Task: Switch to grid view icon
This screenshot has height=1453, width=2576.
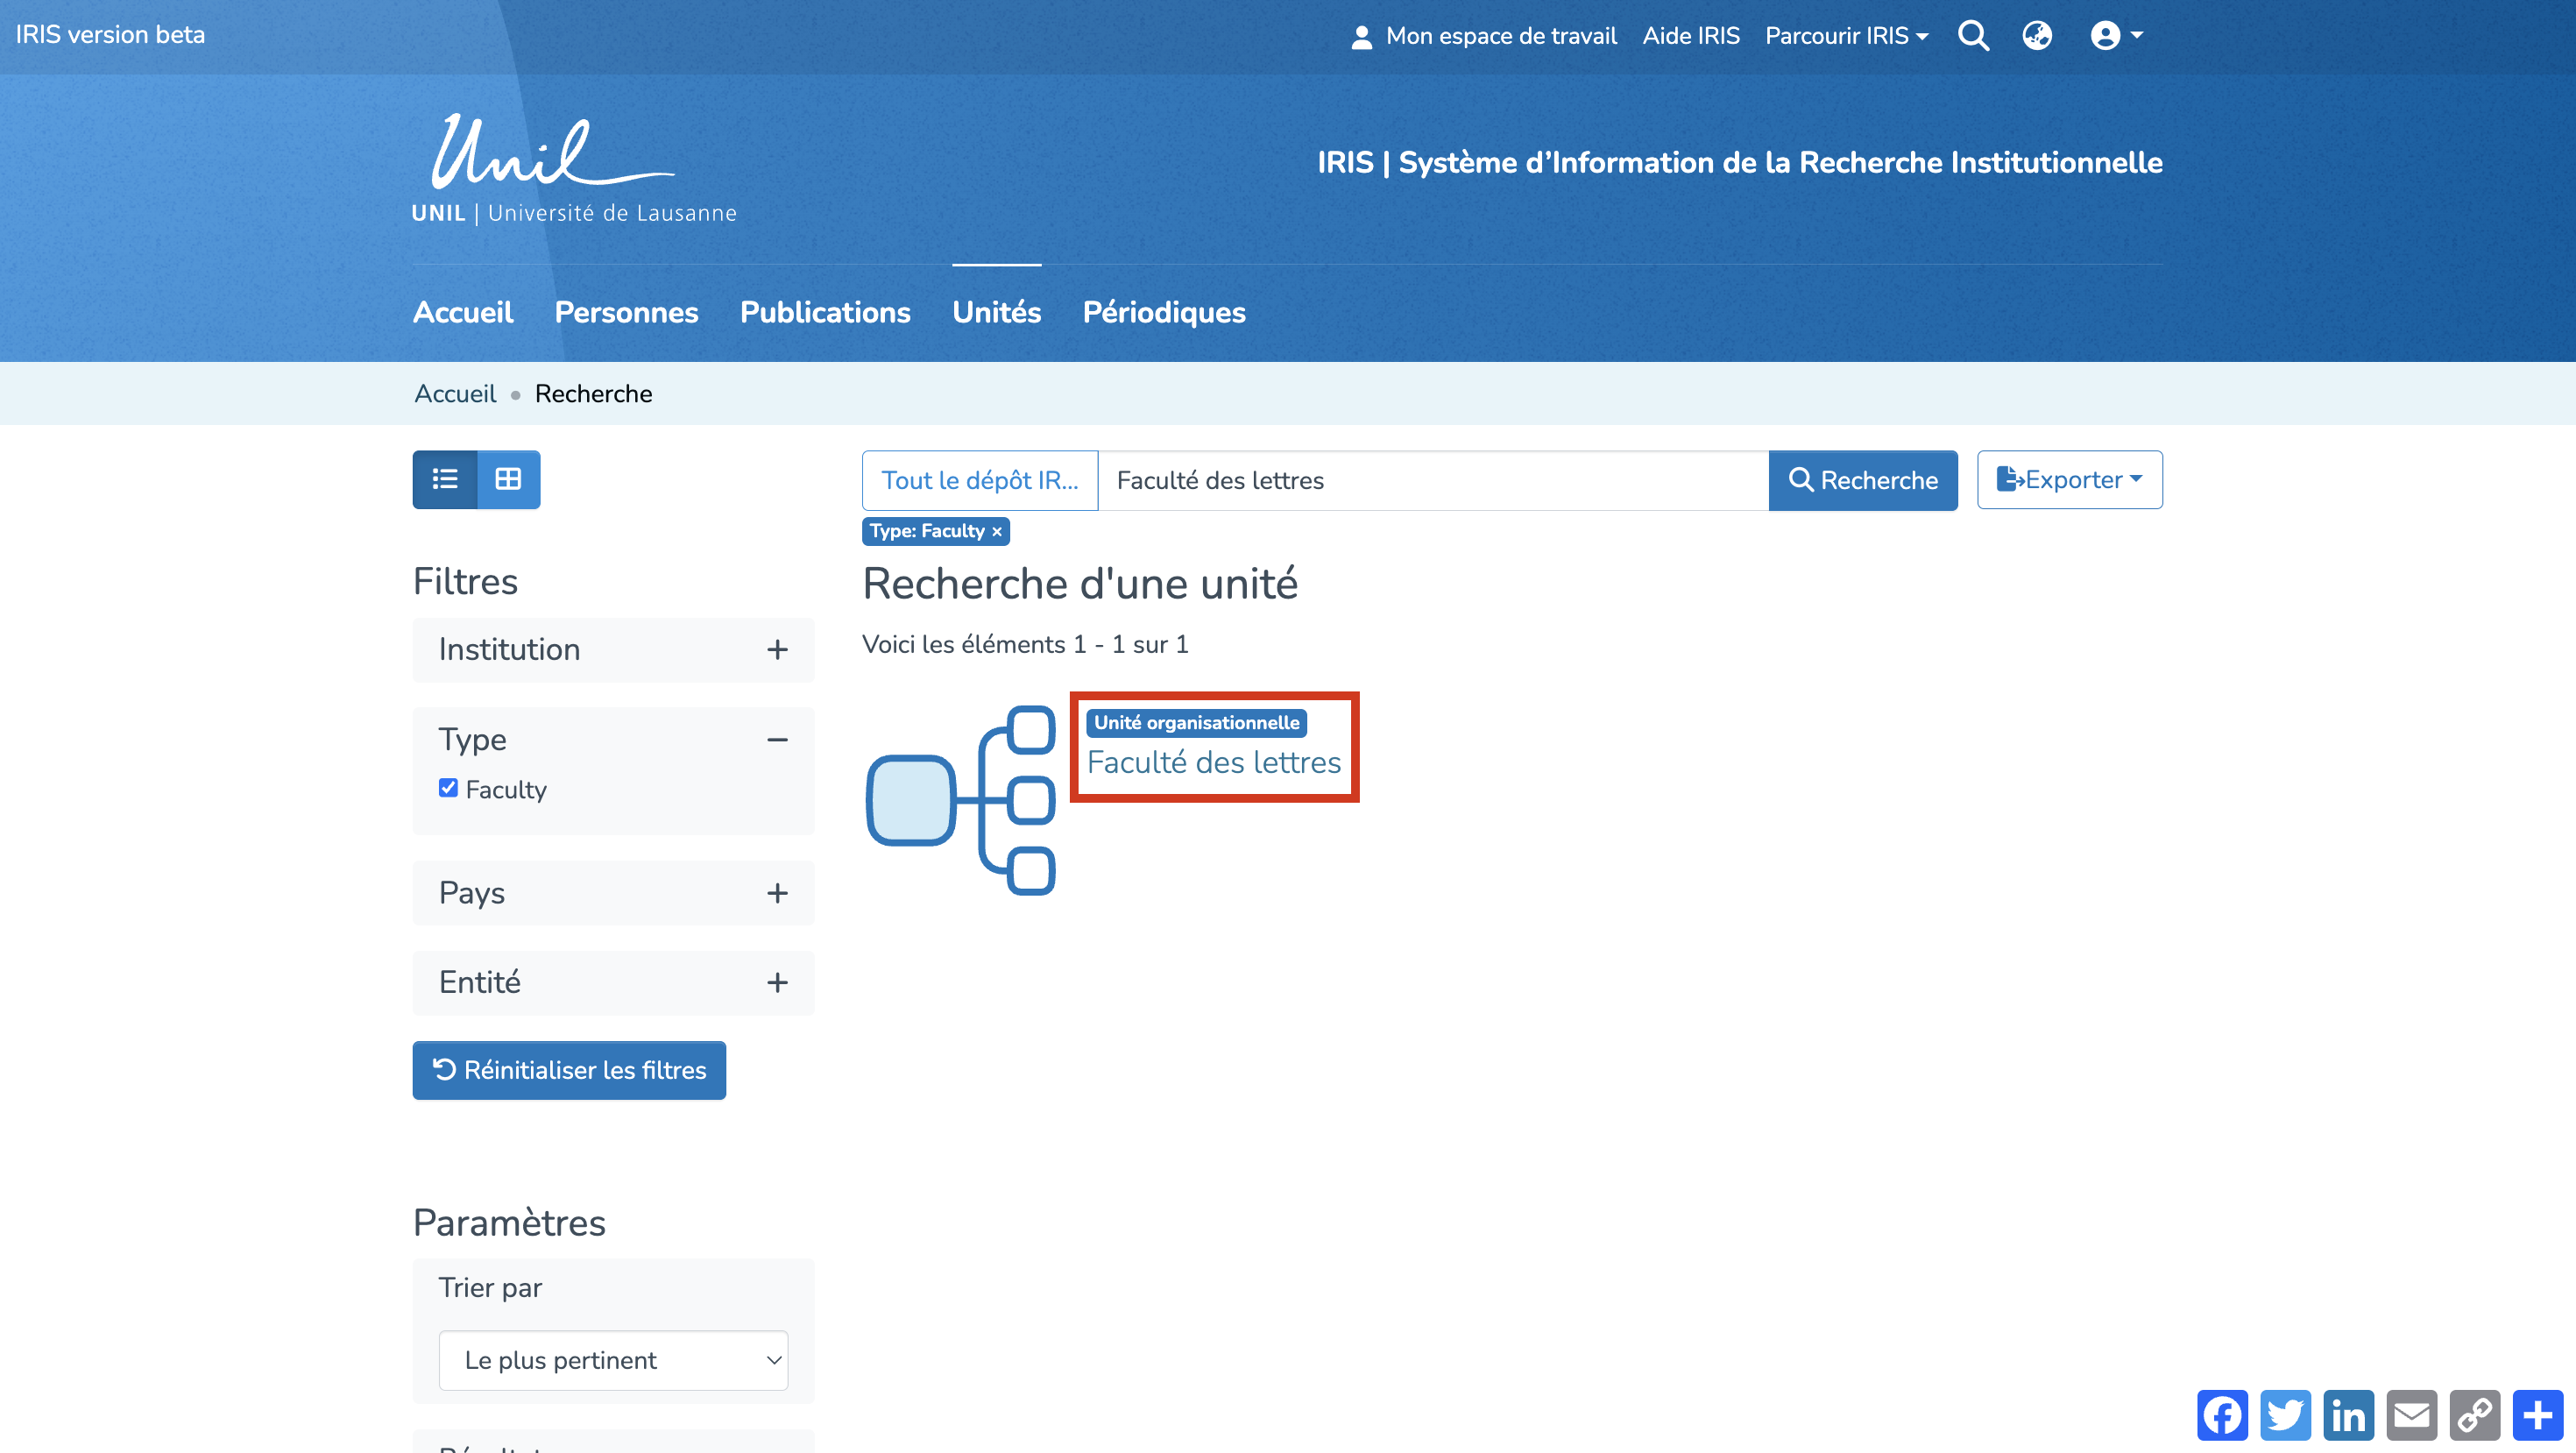Action: (508, 480)
